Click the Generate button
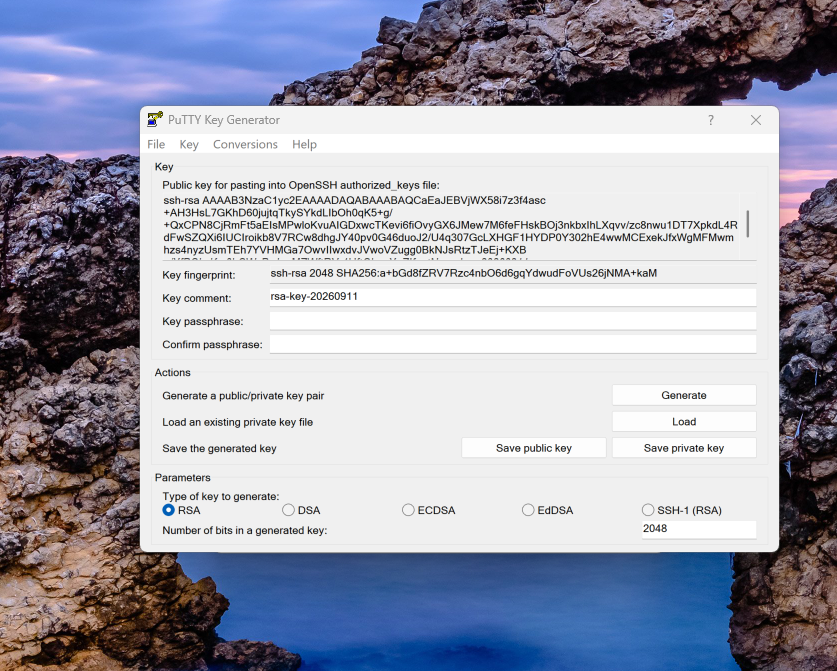837x671 pixels. coord(684,395)
